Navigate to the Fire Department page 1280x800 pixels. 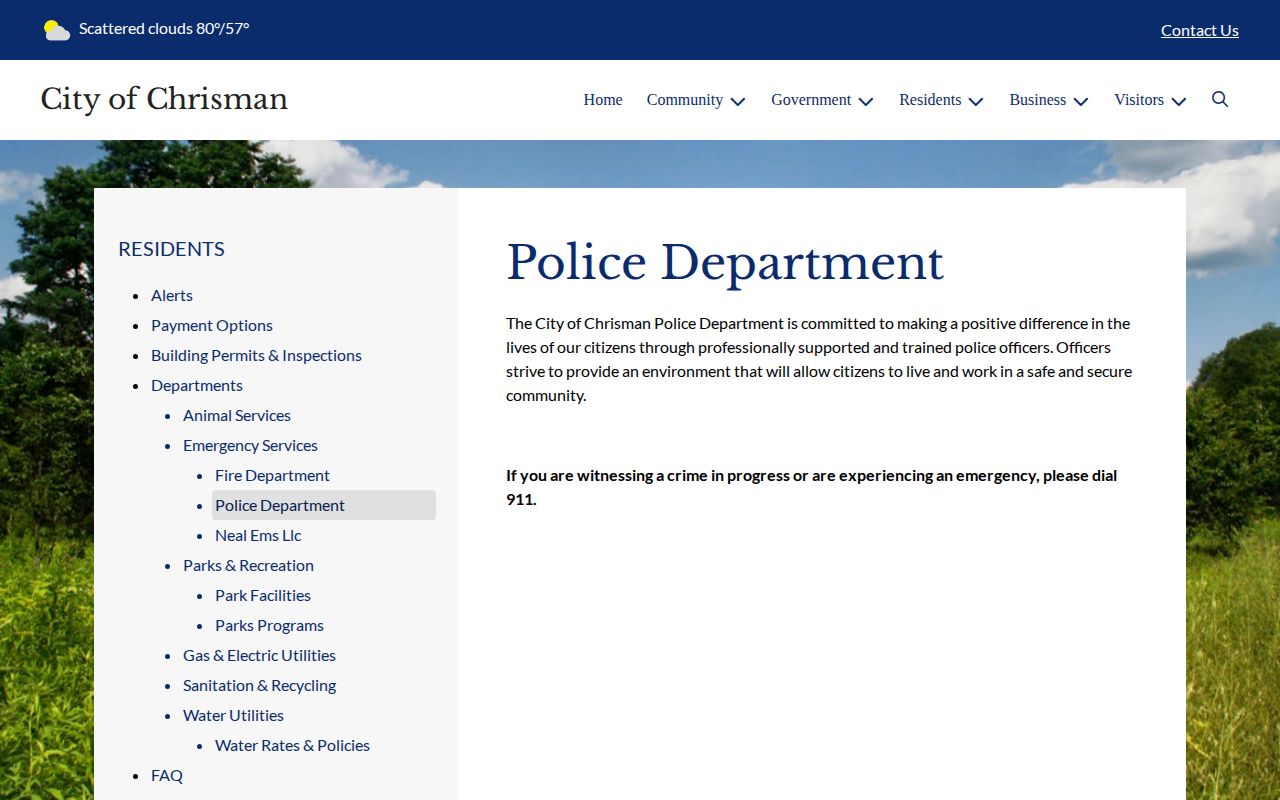click(x=272, y=475)
